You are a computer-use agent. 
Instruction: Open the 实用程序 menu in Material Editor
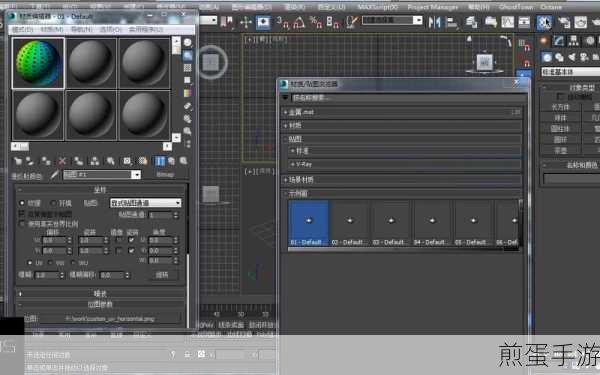145,29
